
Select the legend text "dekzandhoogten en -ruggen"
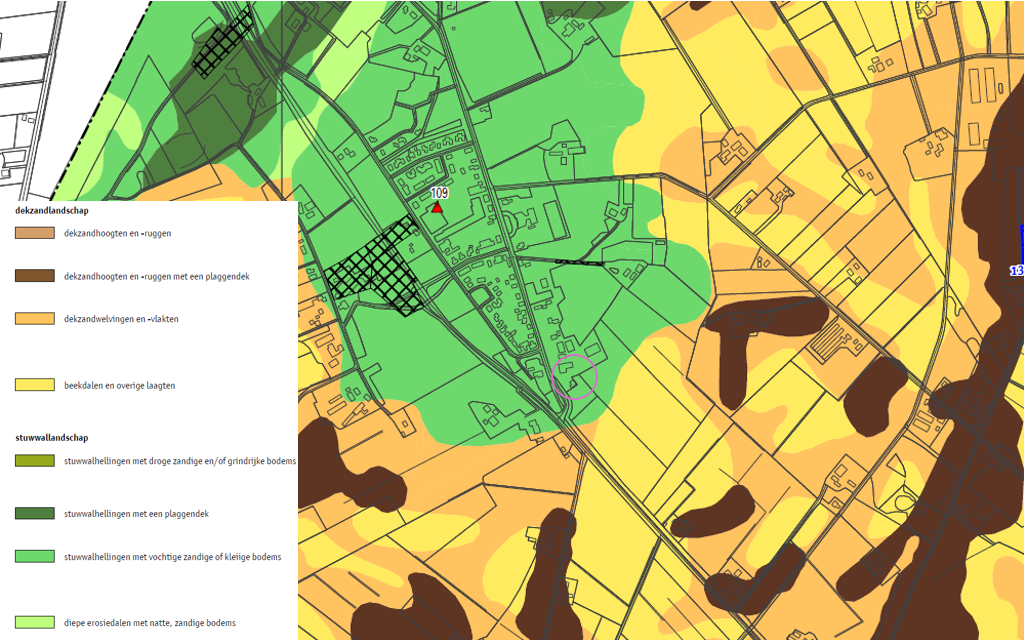(118, 233)
